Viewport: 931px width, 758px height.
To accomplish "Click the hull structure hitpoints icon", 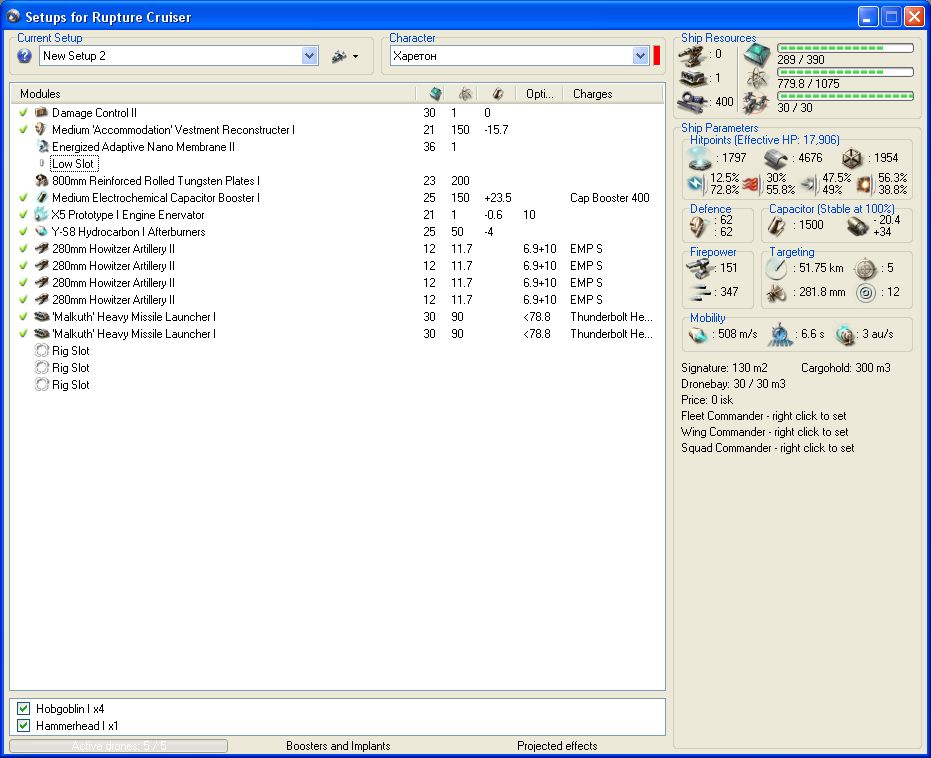I will [851, 158].
